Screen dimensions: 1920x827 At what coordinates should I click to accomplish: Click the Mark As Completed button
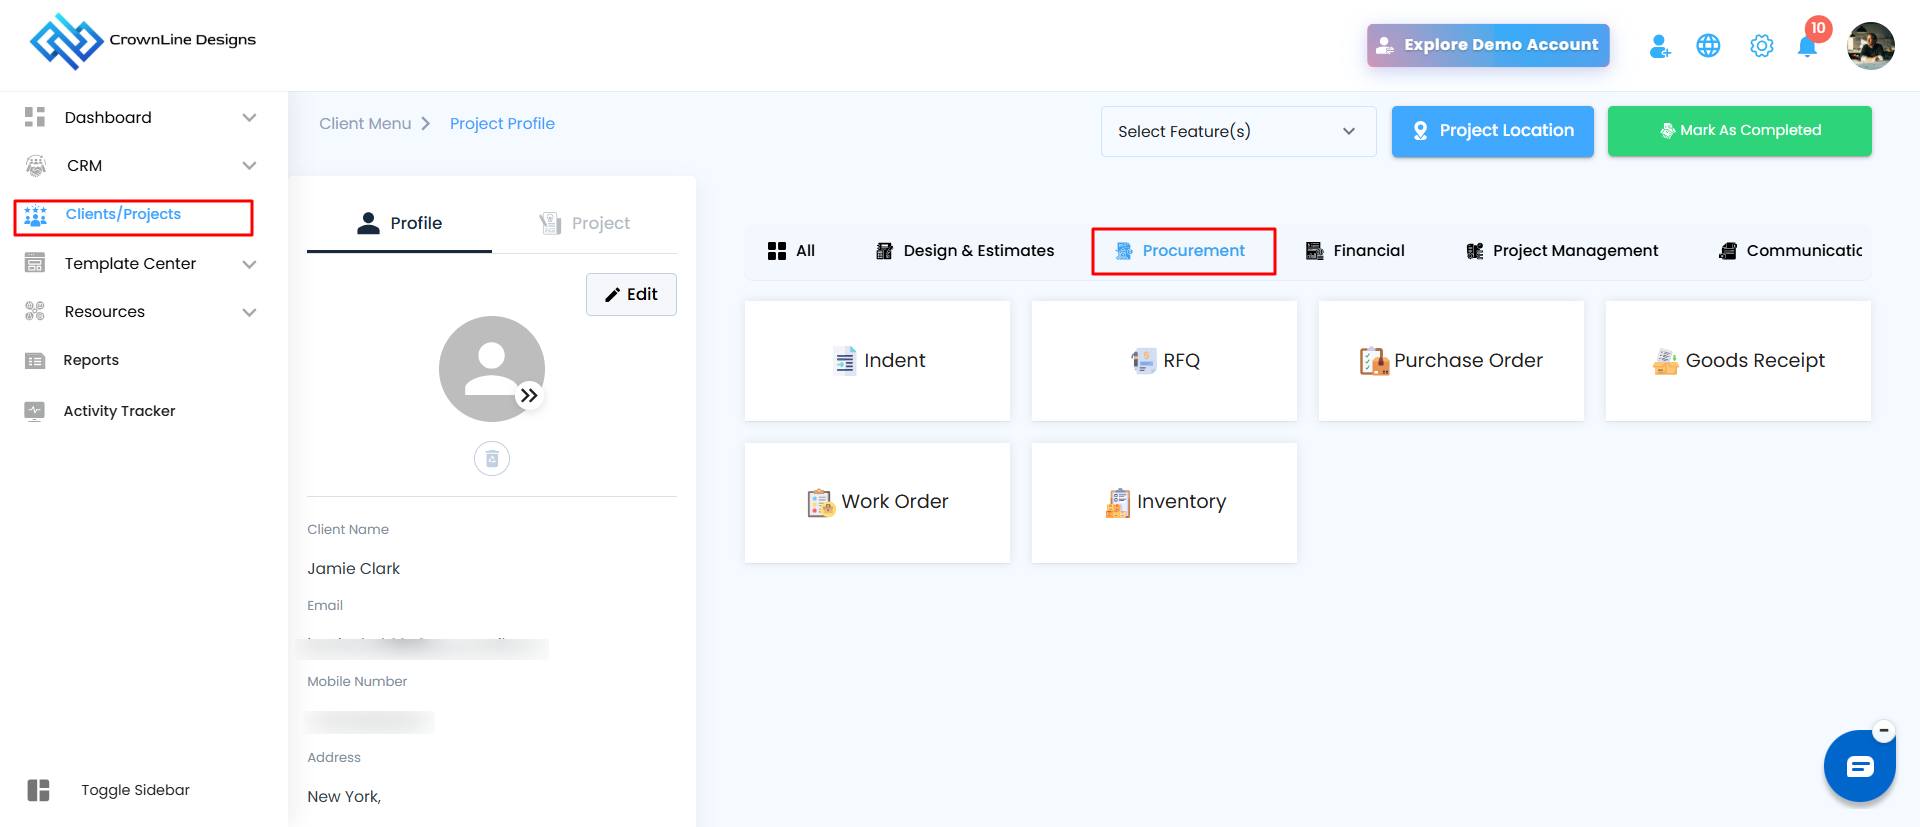1739,131
